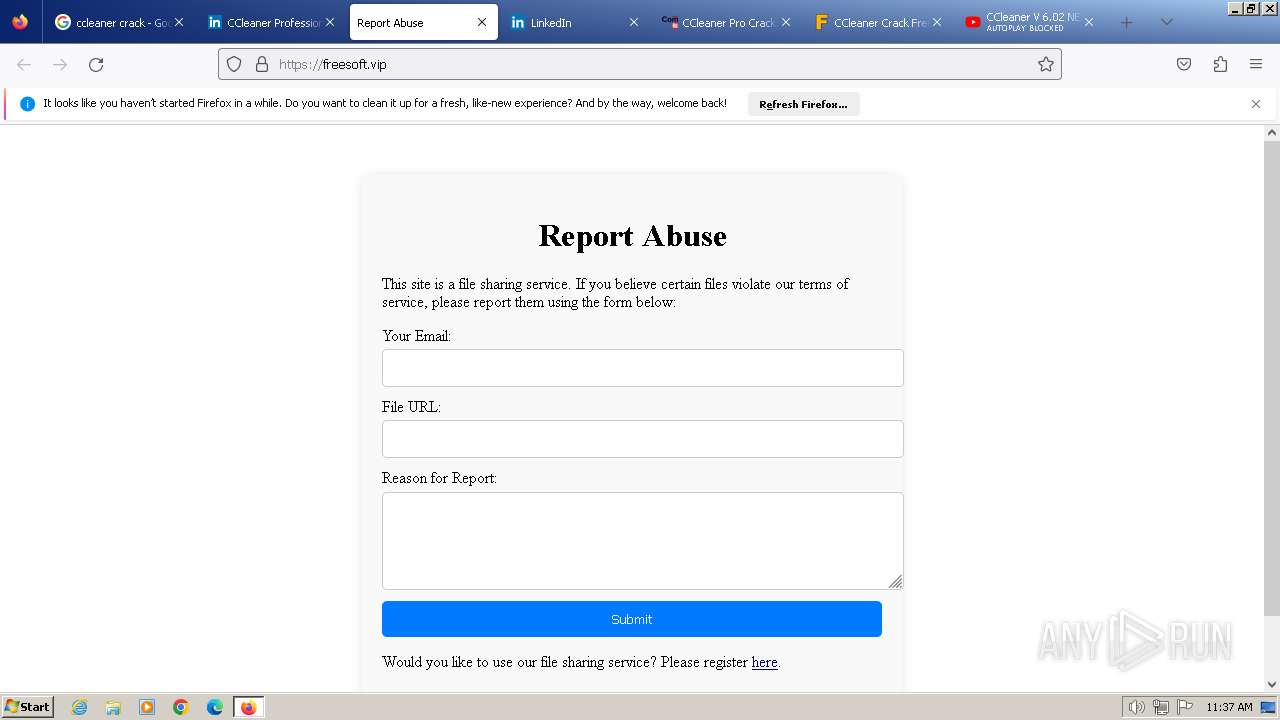Viewport: 1280px width, 720px height.
Task: Click the vertical scrollbar thumb
Action: coord(1272,377)
